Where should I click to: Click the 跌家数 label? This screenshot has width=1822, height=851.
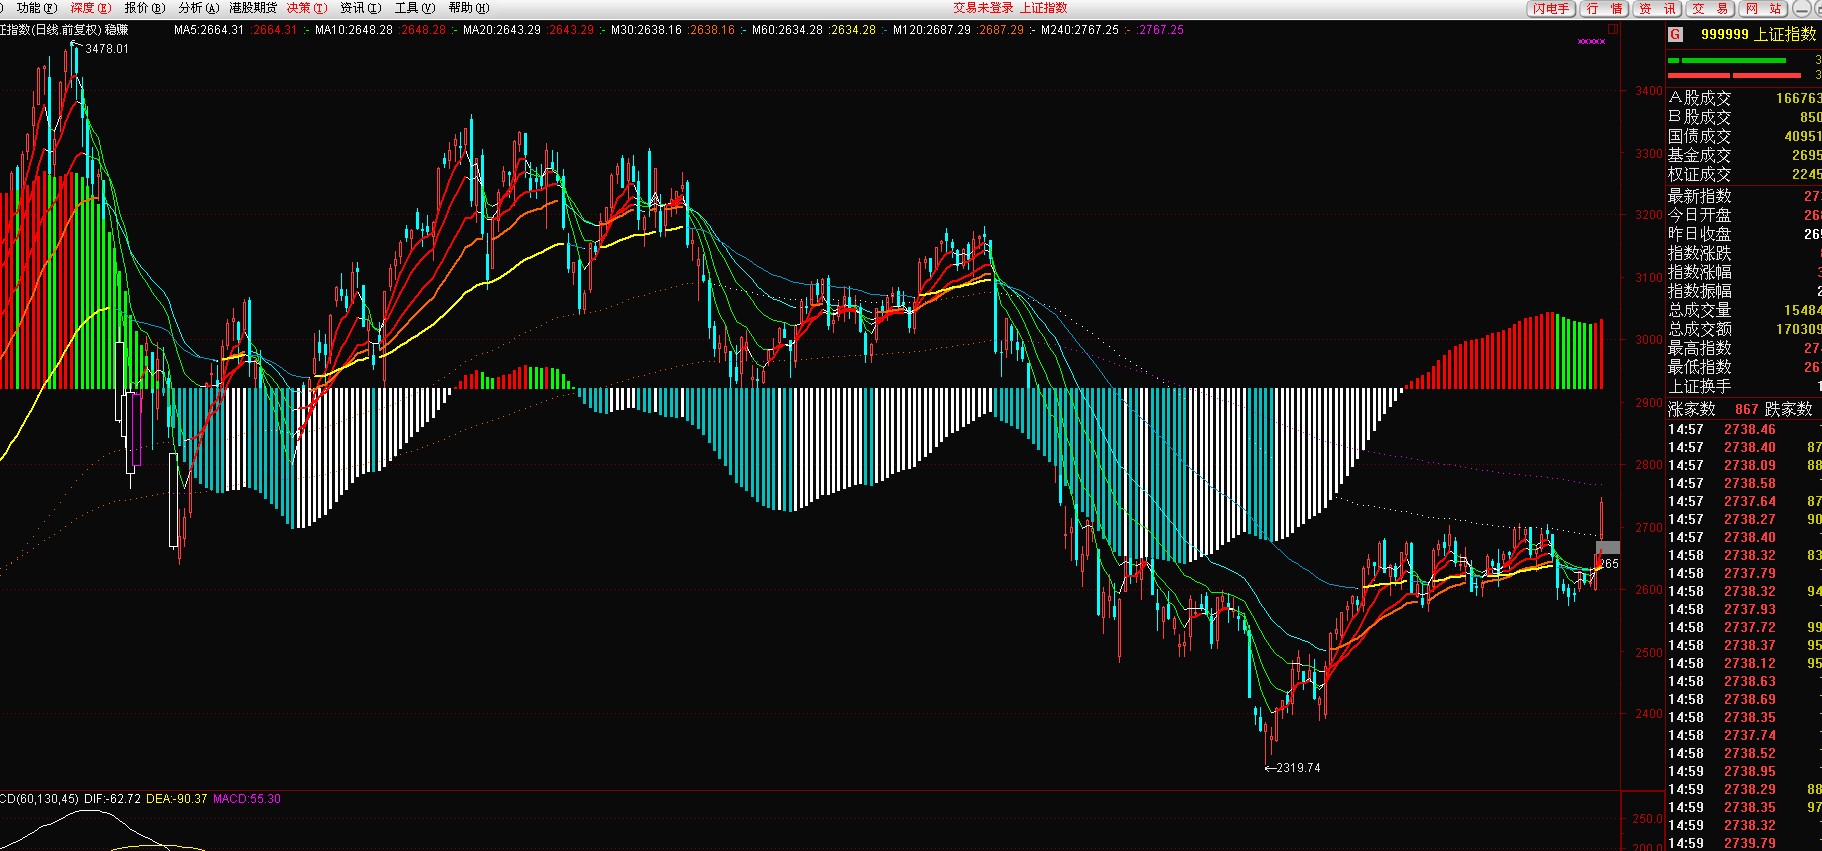tap(1789, 409)
